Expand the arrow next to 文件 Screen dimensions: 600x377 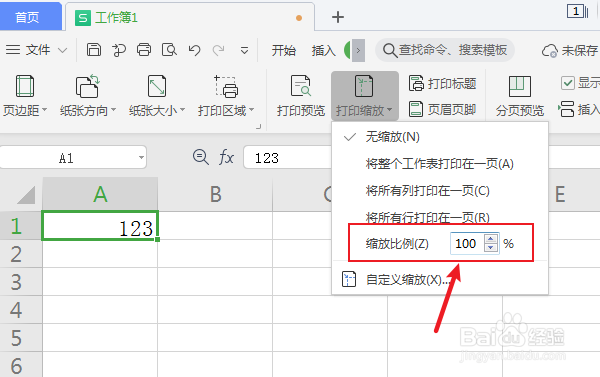pos(62,50)
